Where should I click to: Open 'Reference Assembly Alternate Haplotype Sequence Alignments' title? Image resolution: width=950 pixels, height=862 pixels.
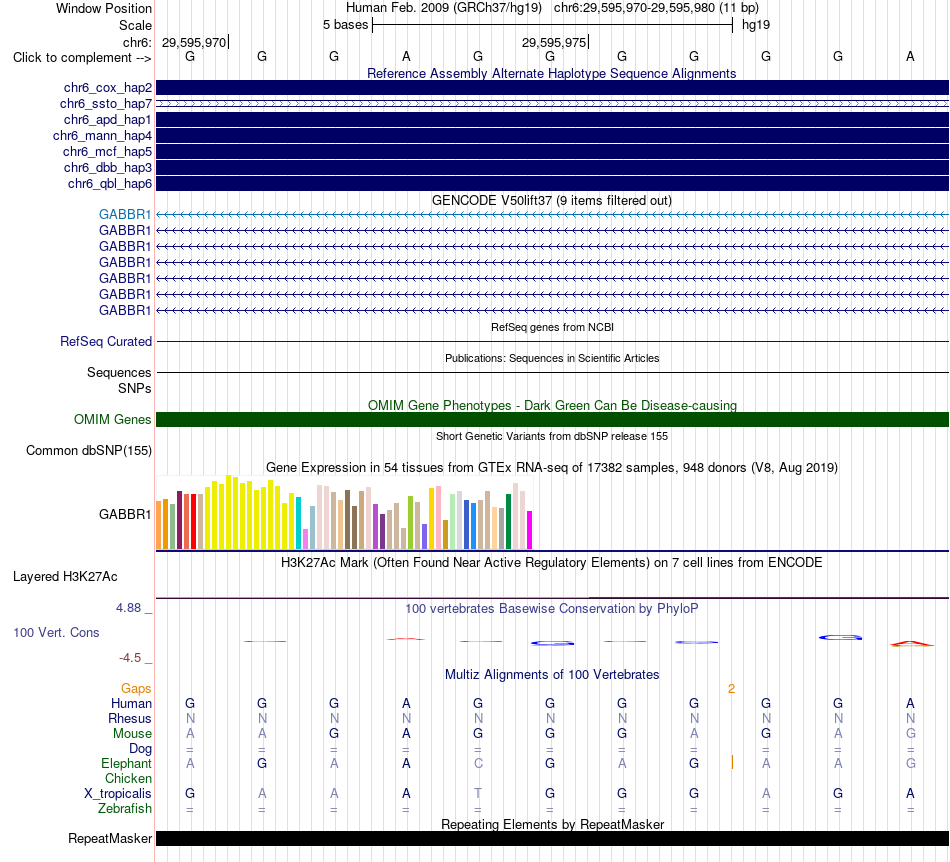click(x=551, y=73)
